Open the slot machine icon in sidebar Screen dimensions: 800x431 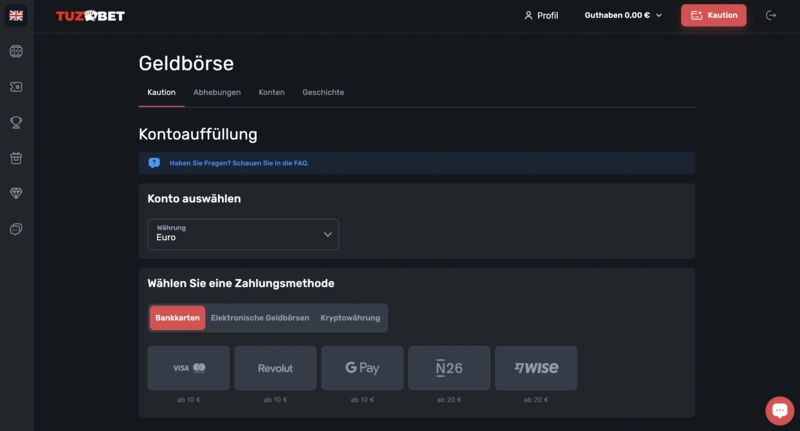[16, 51]
